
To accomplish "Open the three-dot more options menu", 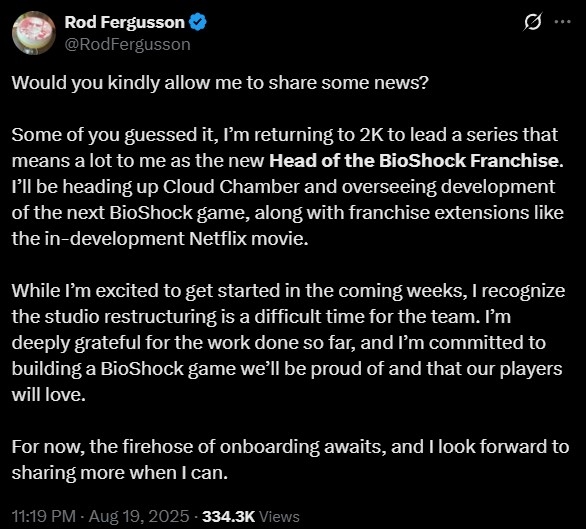I will click(x=562, y=22).
